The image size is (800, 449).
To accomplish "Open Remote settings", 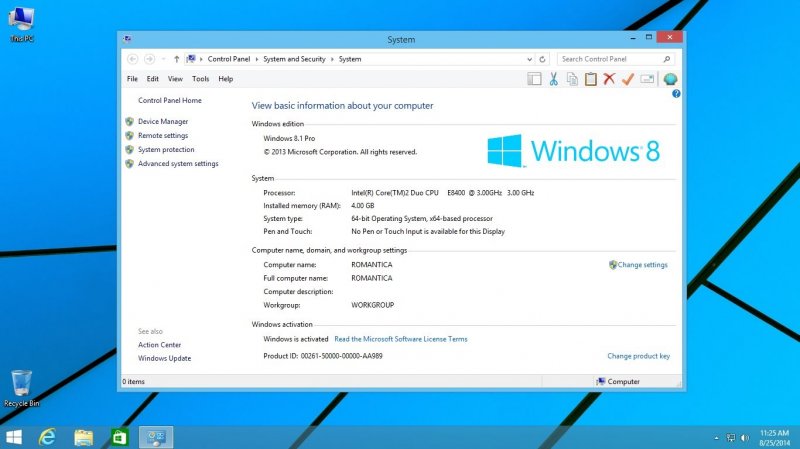I will point(163,136).
